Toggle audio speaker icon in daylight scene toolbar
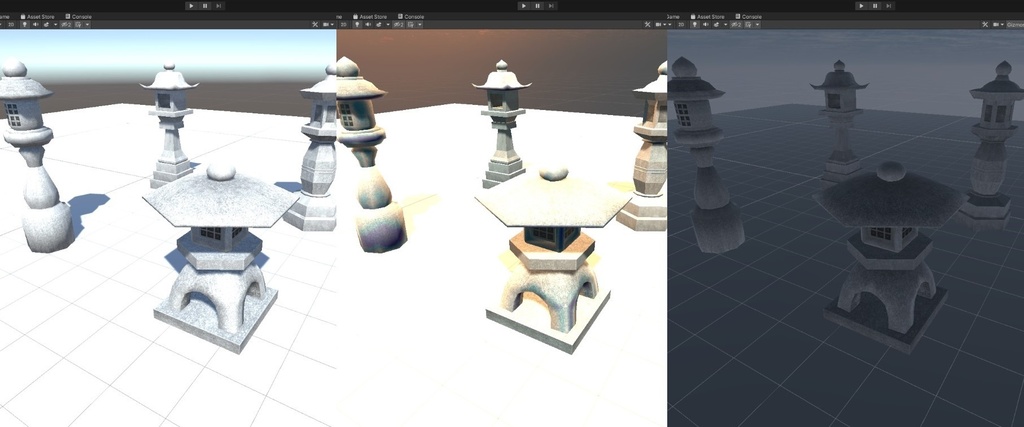 36,24
